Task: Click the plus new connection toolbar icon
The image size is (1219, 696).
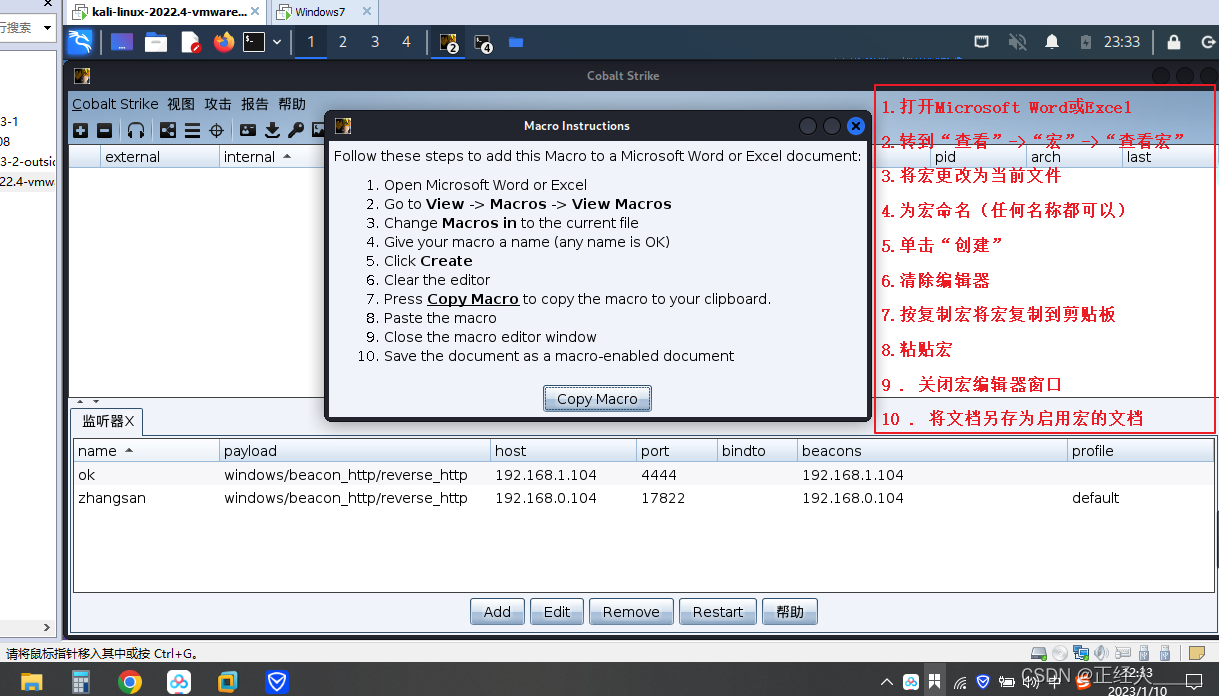Action: click(x=81, y=130)
